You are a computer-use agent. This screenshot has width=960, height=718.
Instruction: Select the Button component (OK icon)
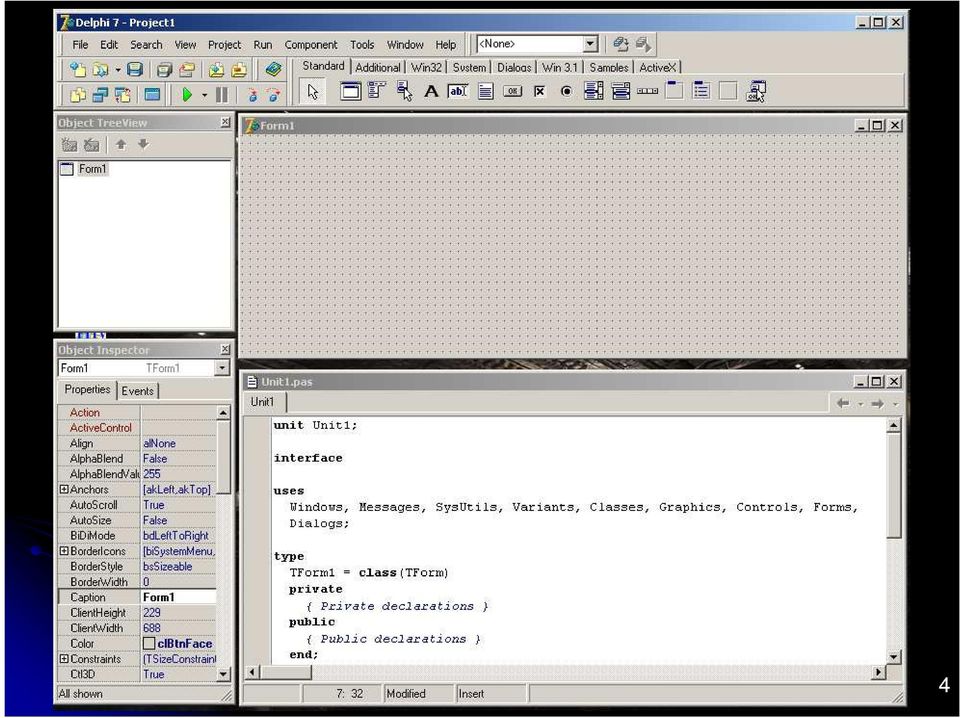(512, 91)
